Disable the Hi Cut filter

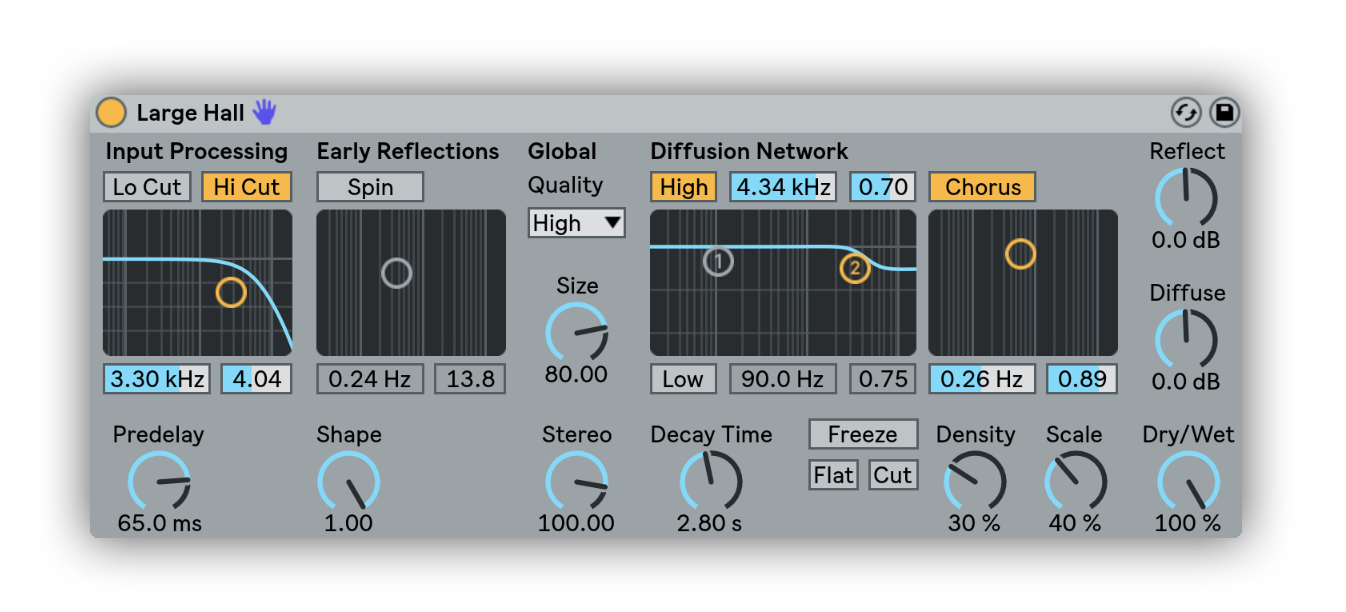pyautogui.click(x=247, y=187)
